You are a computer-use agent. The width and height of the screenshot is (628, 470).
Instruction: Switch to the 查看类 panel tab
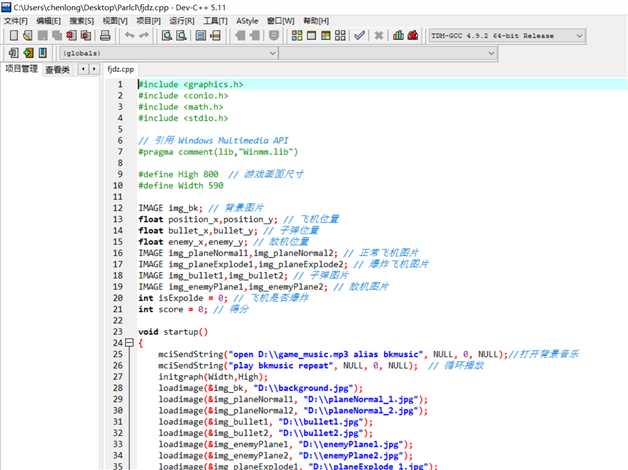pyautogui.click(x=57, y=70)
